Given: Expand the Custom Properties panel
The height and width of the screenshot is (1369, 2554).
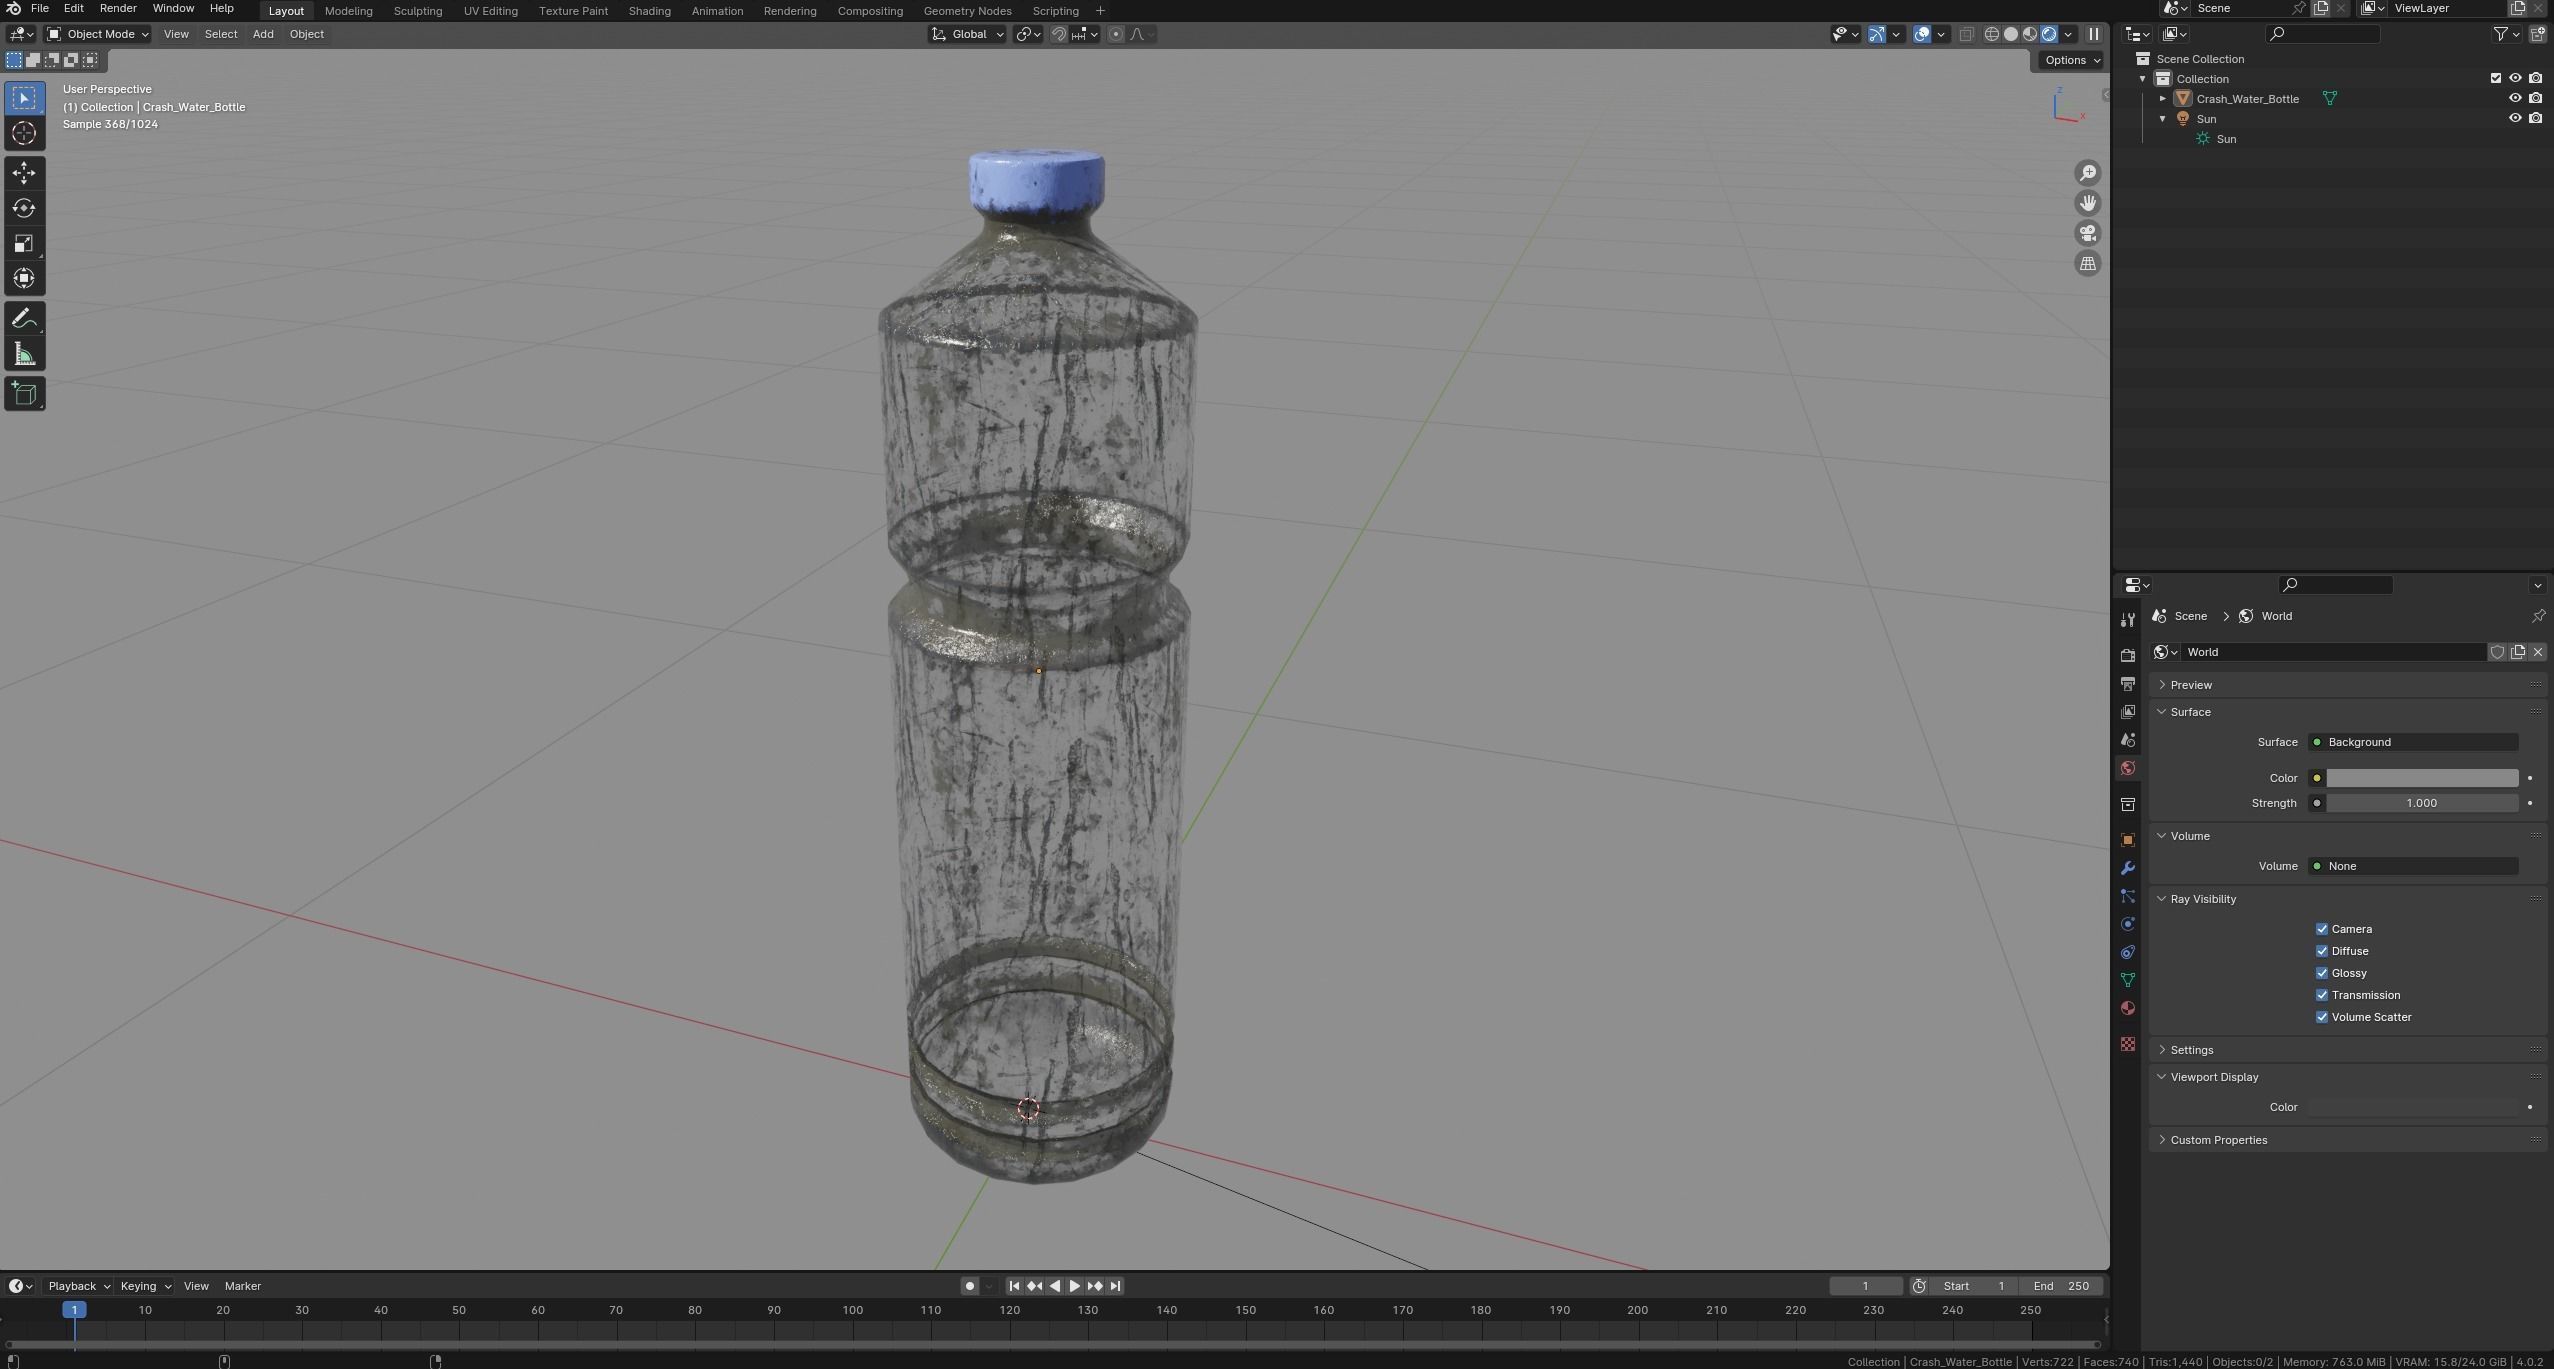Looking at the screenshot, I should 2218,1140.
